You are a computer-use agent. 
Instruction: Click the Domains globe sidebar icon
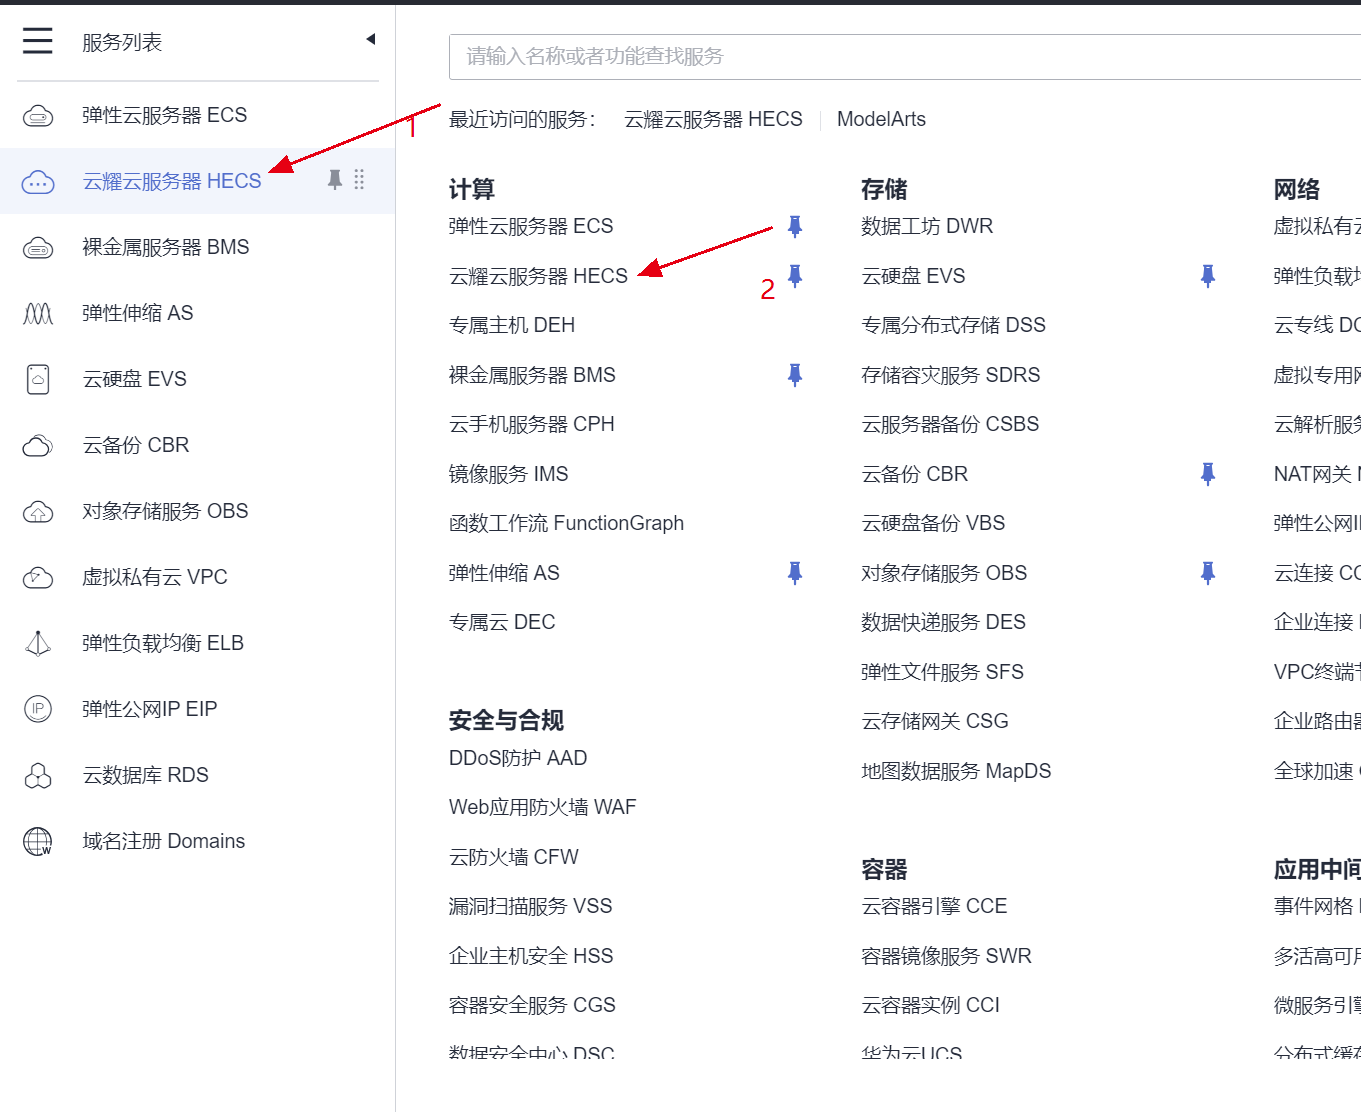coord(38,842)
